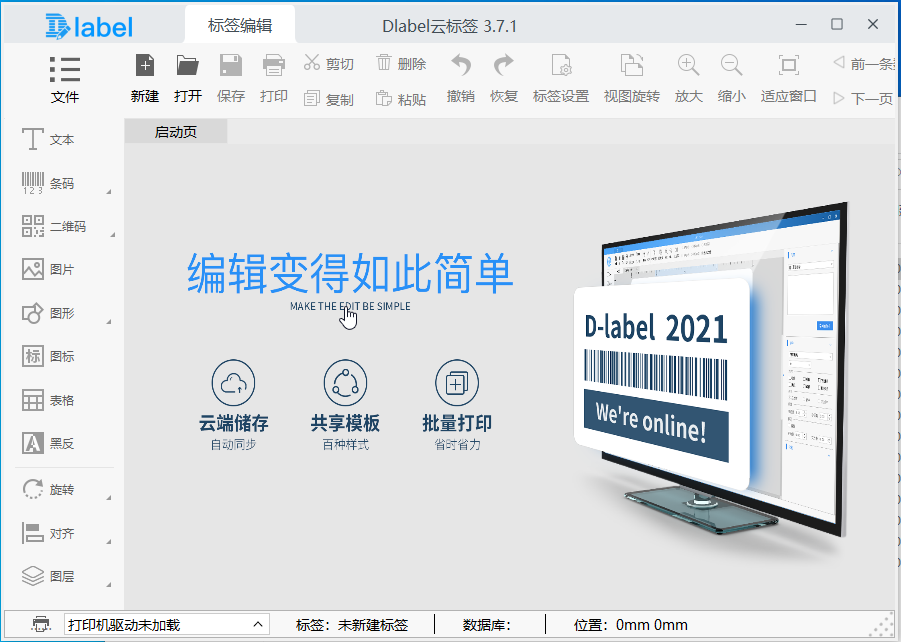This screenshot has width=901, height=642.
Task: Select the 表格 table tool
Action: click(48, 400)
